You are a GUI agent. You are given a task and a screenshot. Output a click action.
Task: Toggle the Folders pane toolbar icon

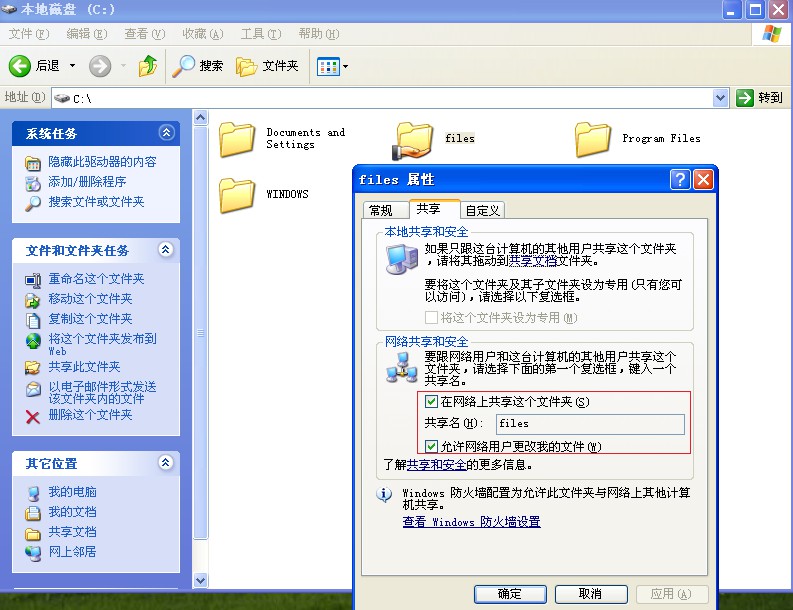246,66
